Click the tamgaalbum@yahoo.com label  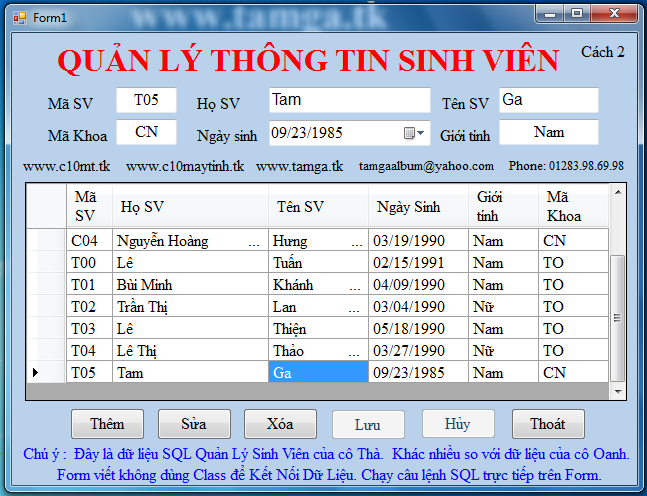pyautogui.click(x=426, y=166)
